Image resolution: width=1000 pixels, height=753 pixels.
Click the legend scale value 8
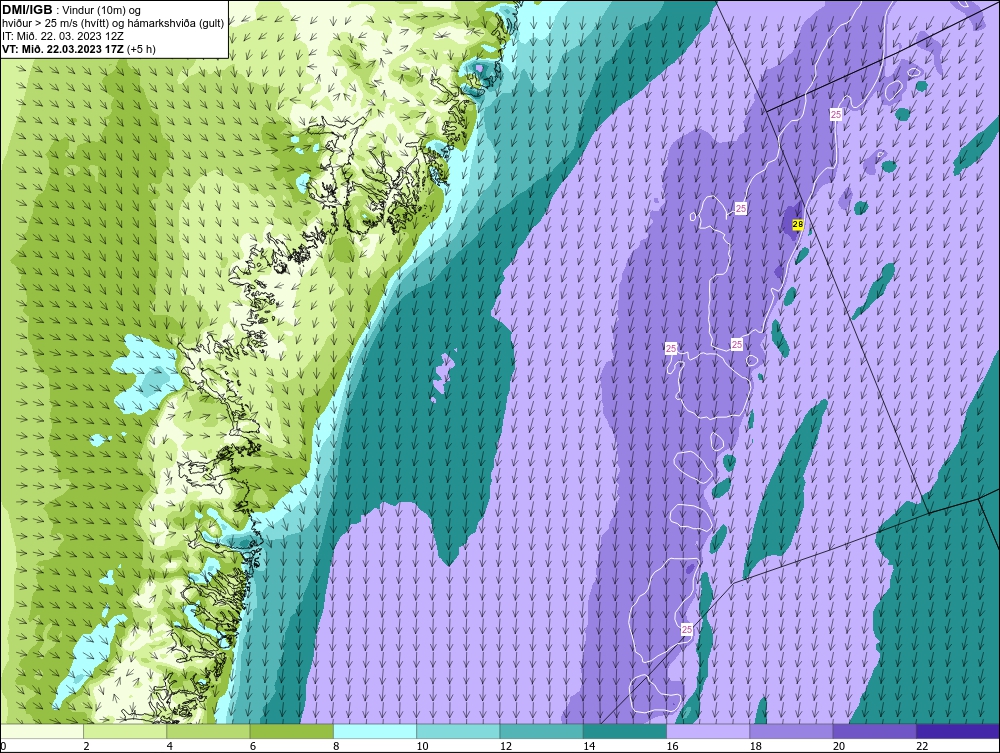[336, 747]
